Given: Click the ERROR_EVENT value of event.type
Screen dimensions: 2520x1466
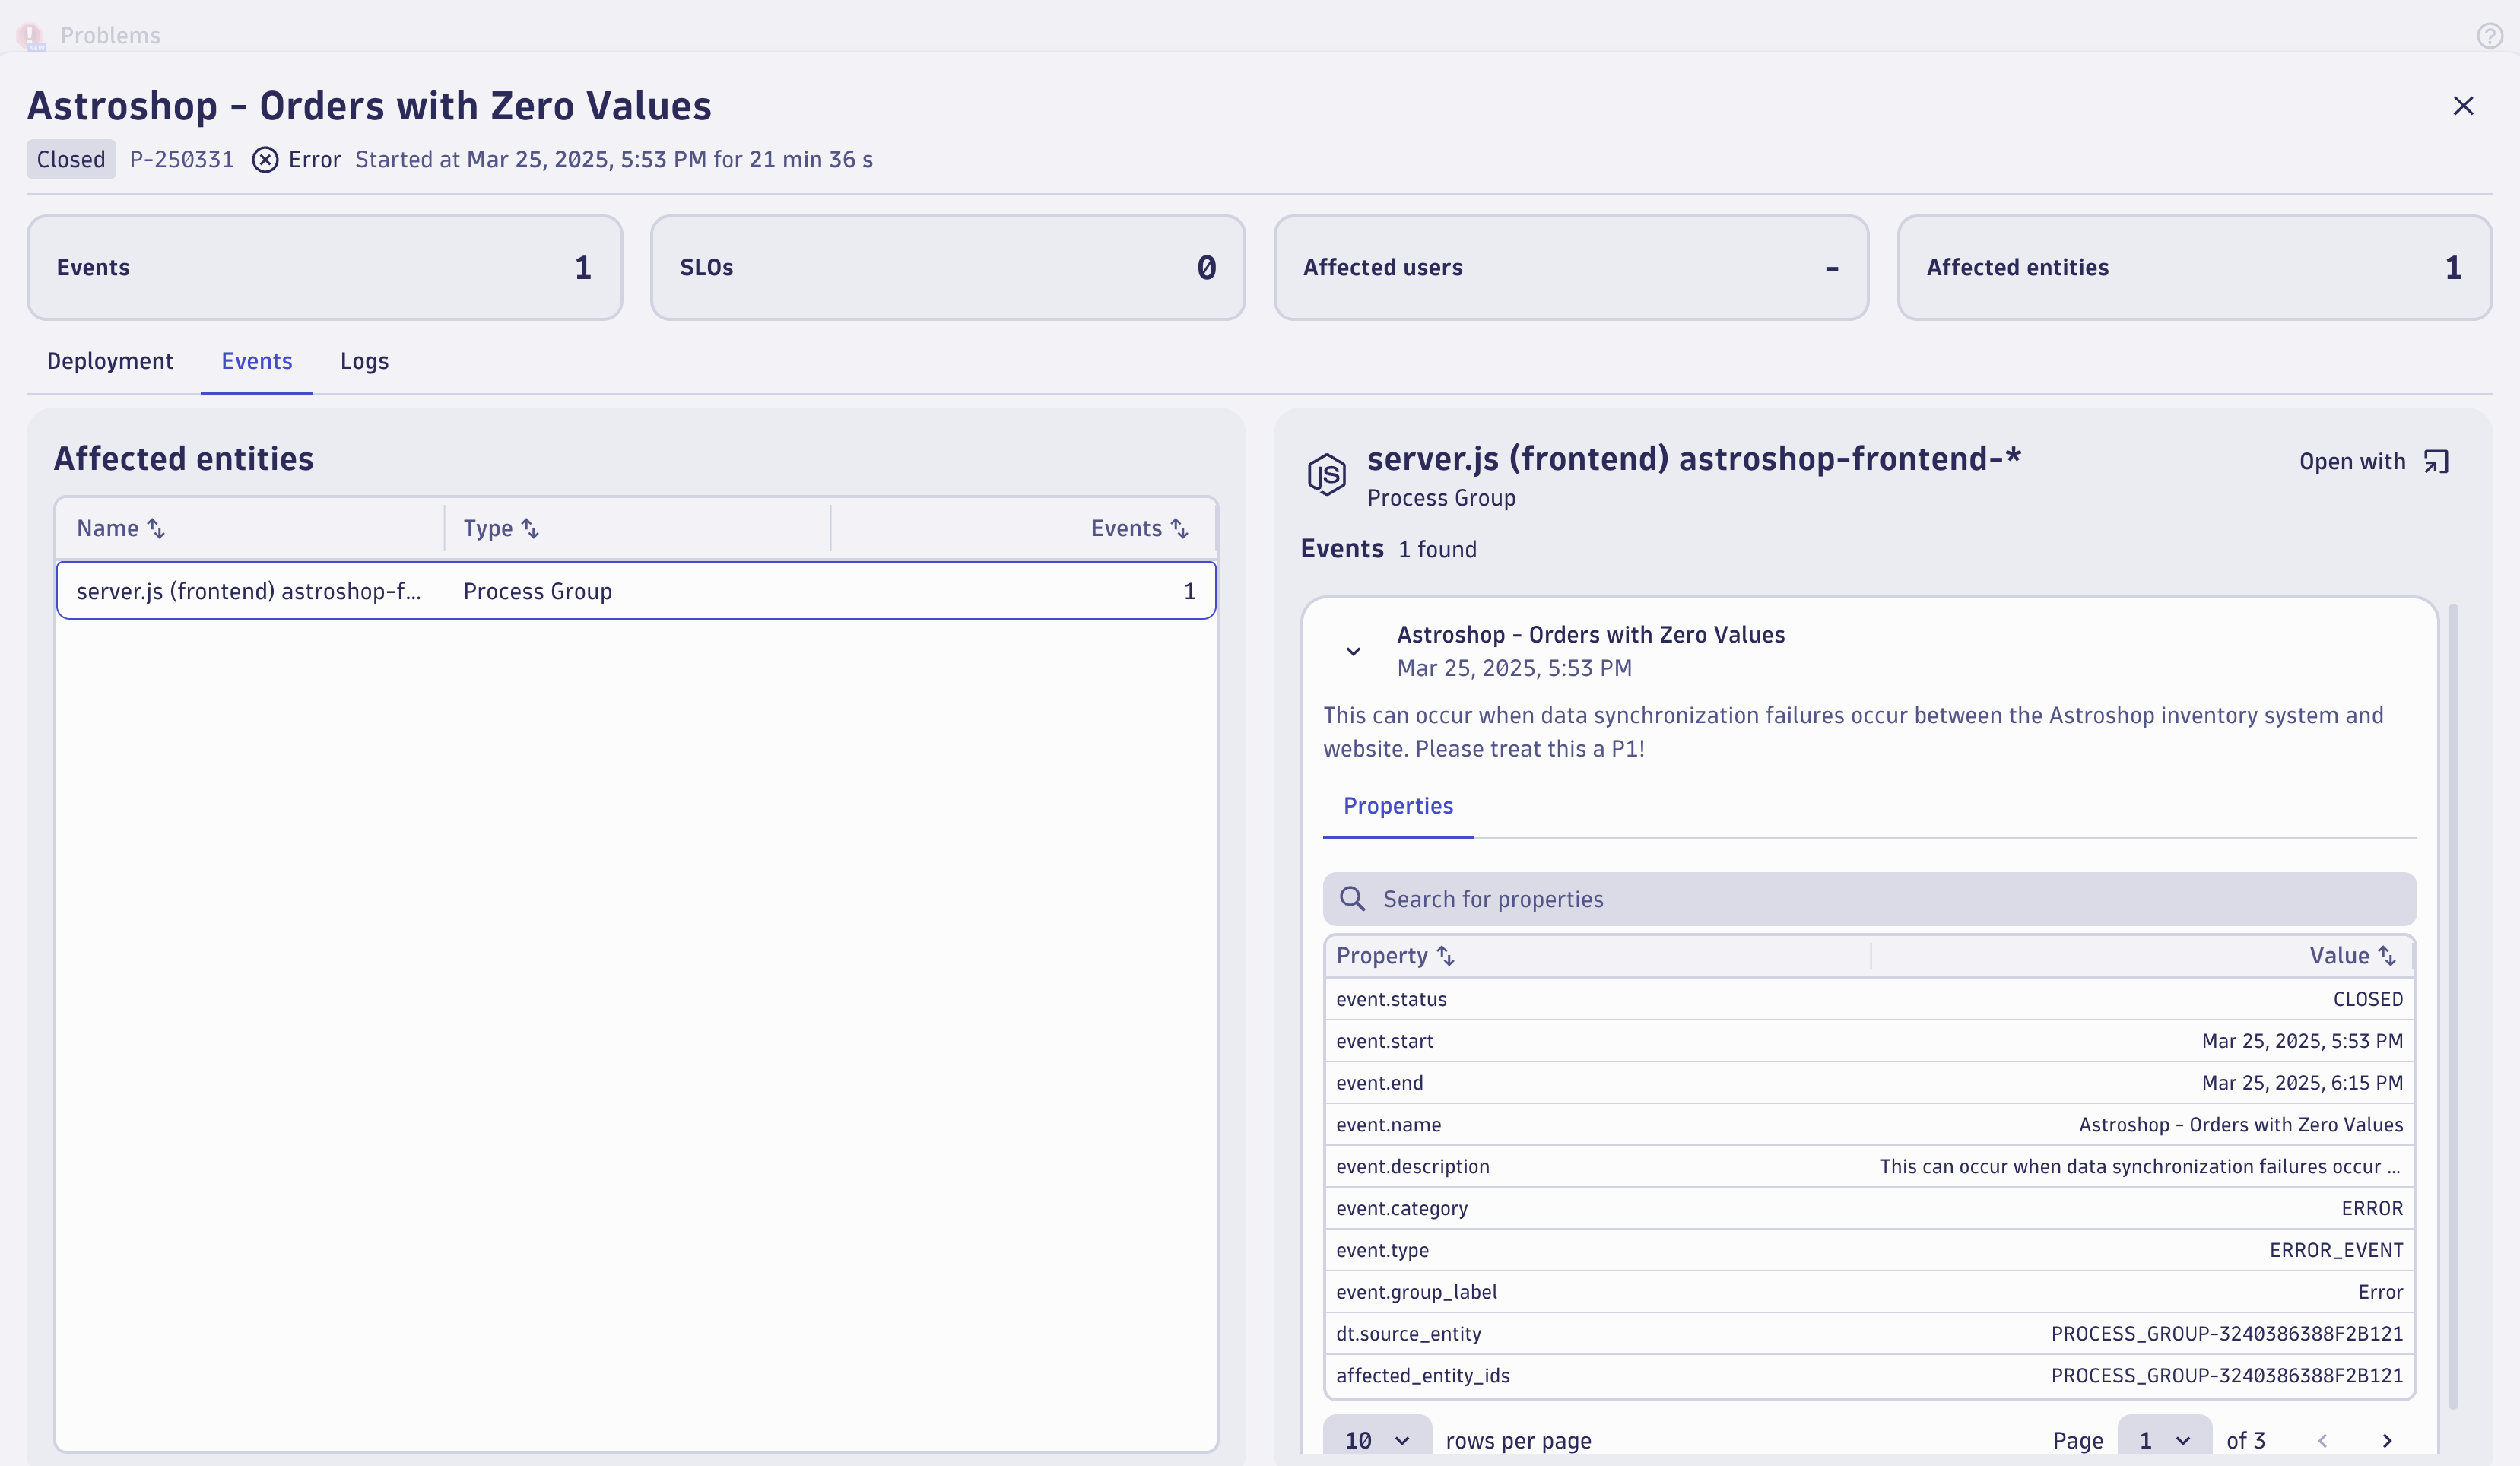Looking at the screenshot, I should tap(2336, 1250).
